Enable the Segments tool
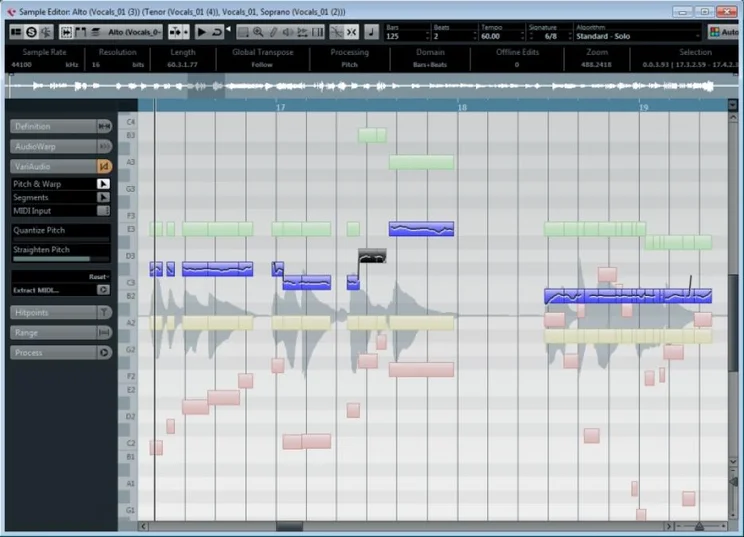 103,197
